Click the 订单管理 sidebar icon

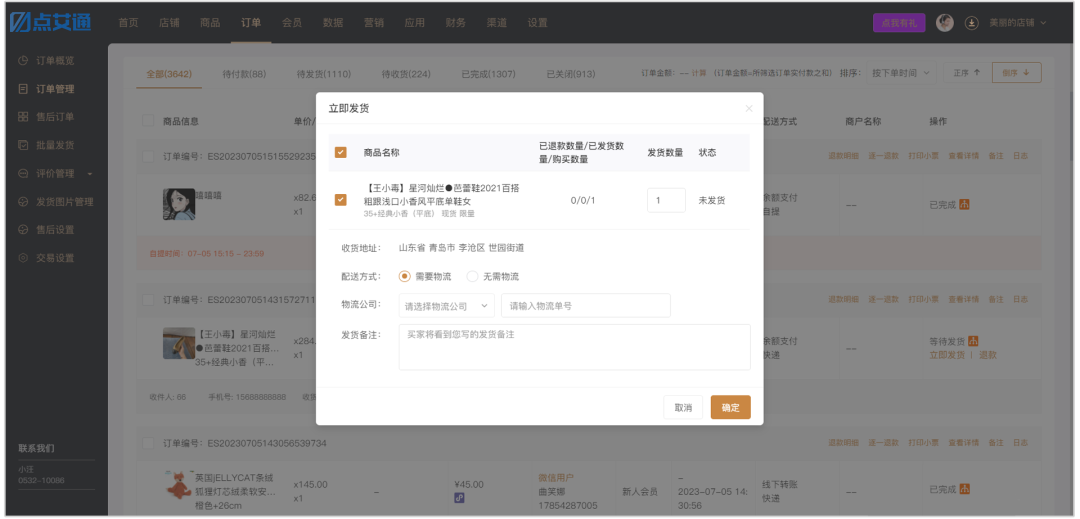point(23,89)
